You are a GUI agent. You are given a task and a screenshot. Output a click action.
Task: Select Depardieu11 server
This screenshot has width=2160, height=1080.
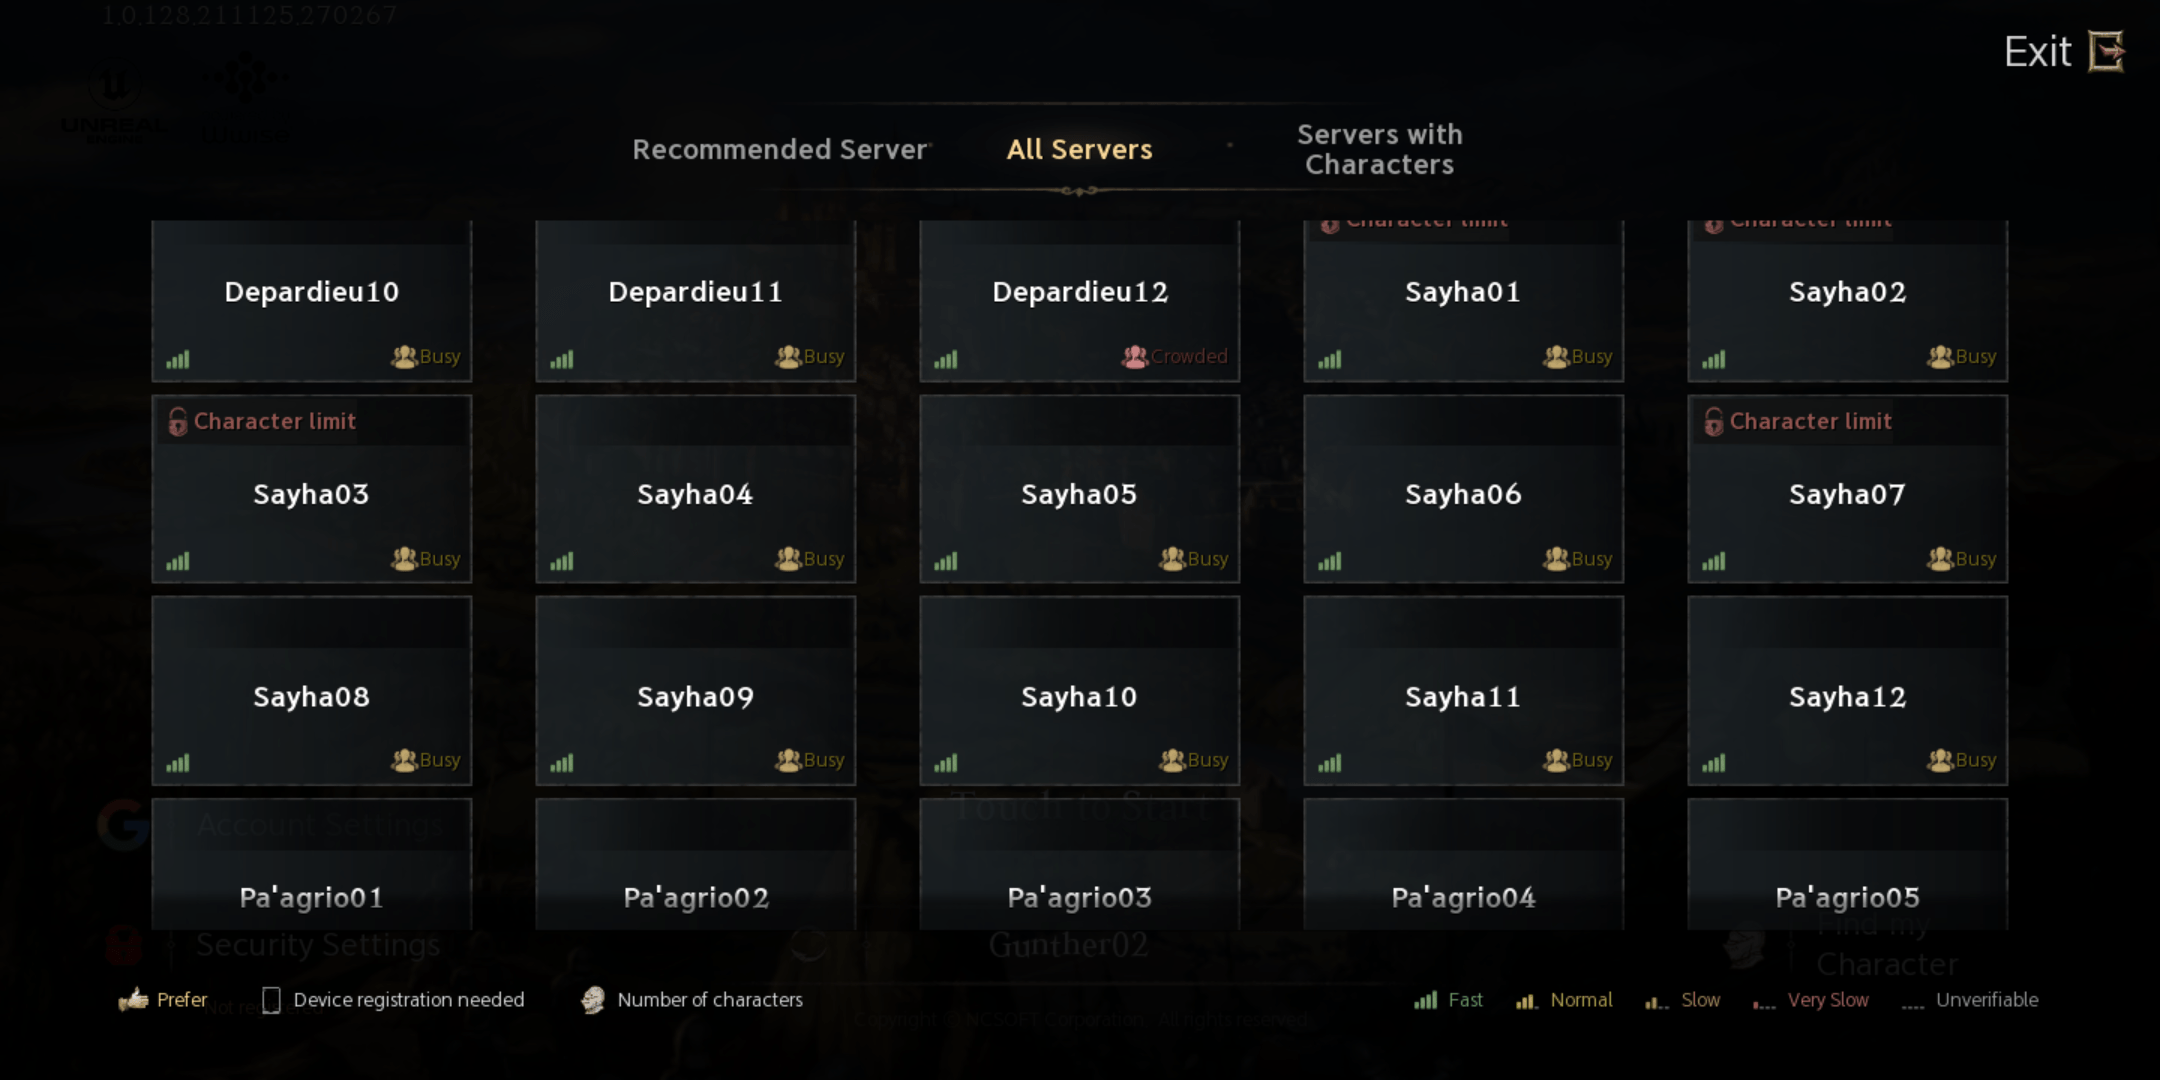[696, 292]
